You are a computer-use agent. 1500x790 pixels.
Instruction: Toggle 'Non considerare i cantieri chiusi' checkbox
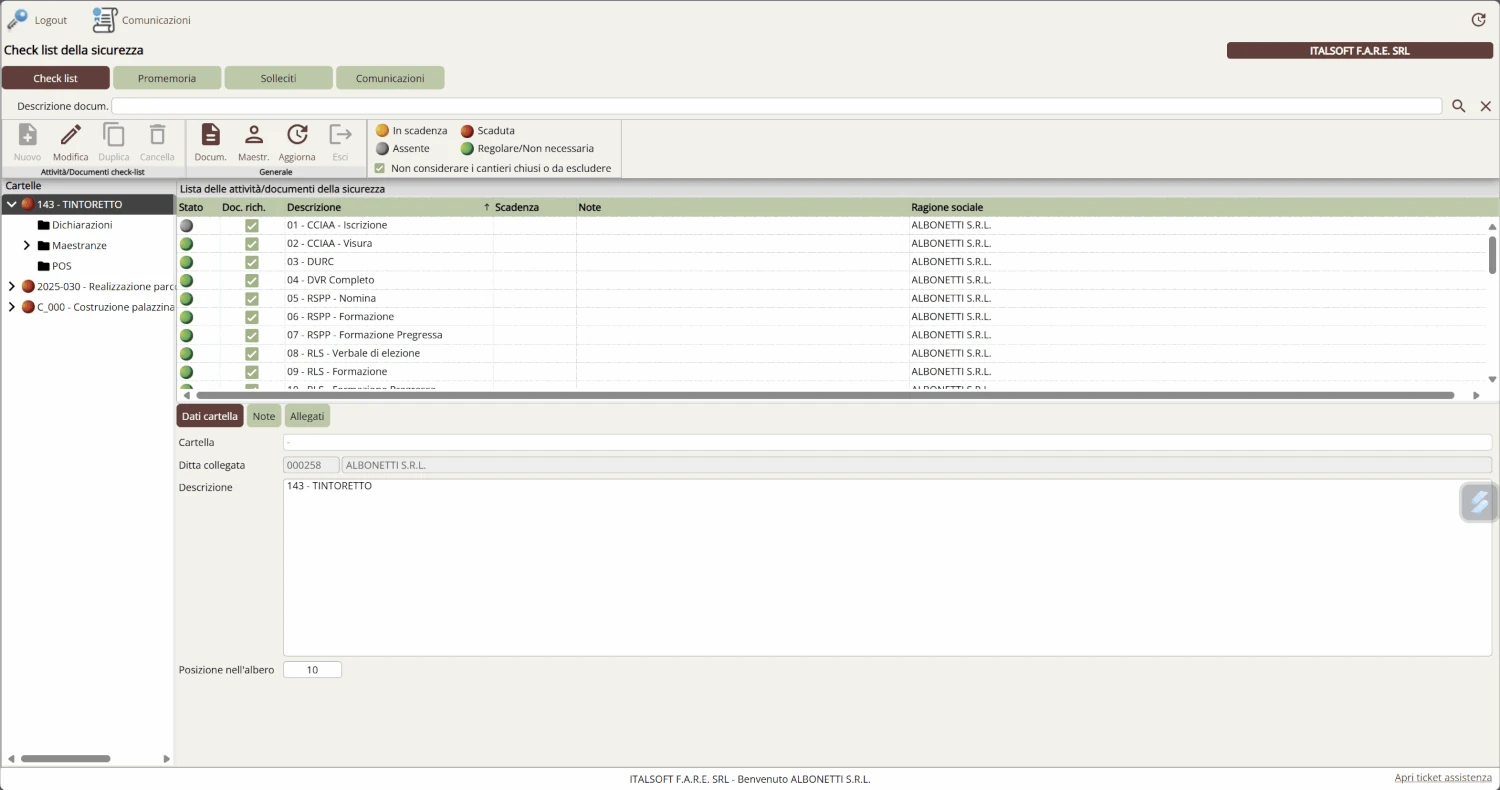click(380, 168)
